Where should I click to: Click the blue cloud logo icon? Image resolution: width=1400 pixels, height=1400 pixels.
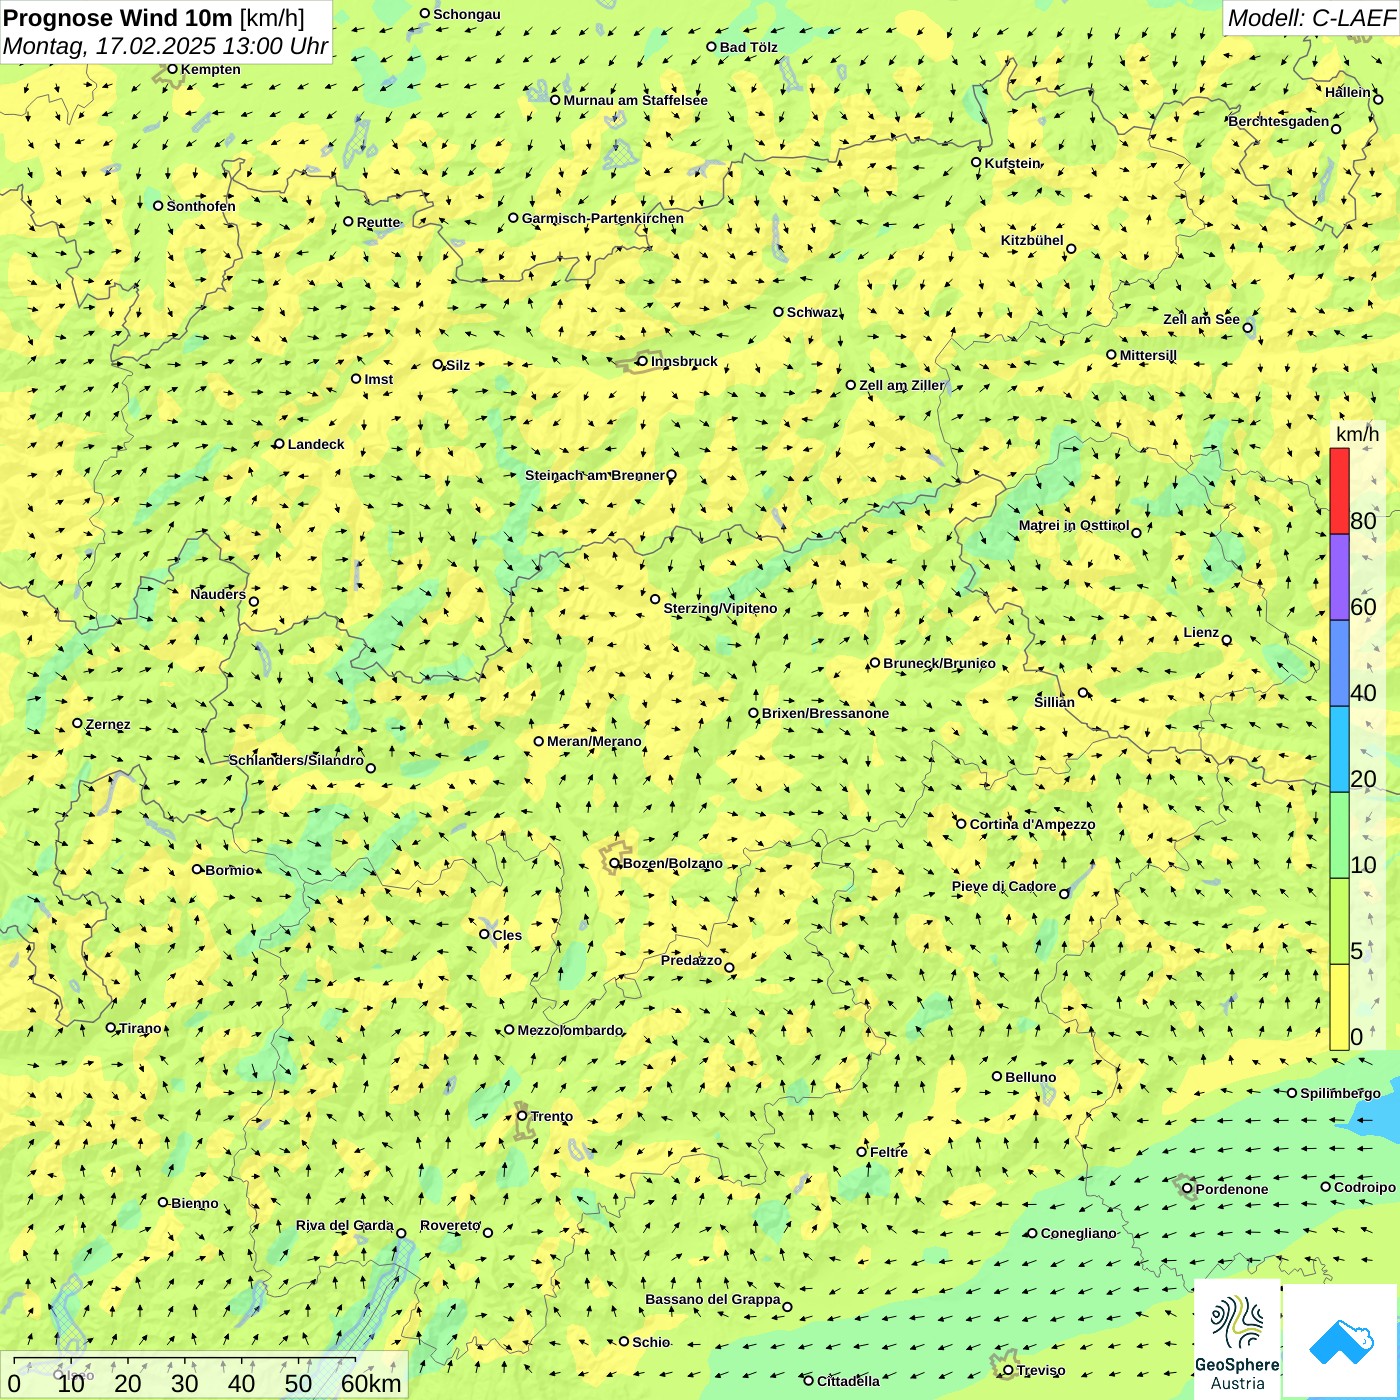coord(1341,1341)
